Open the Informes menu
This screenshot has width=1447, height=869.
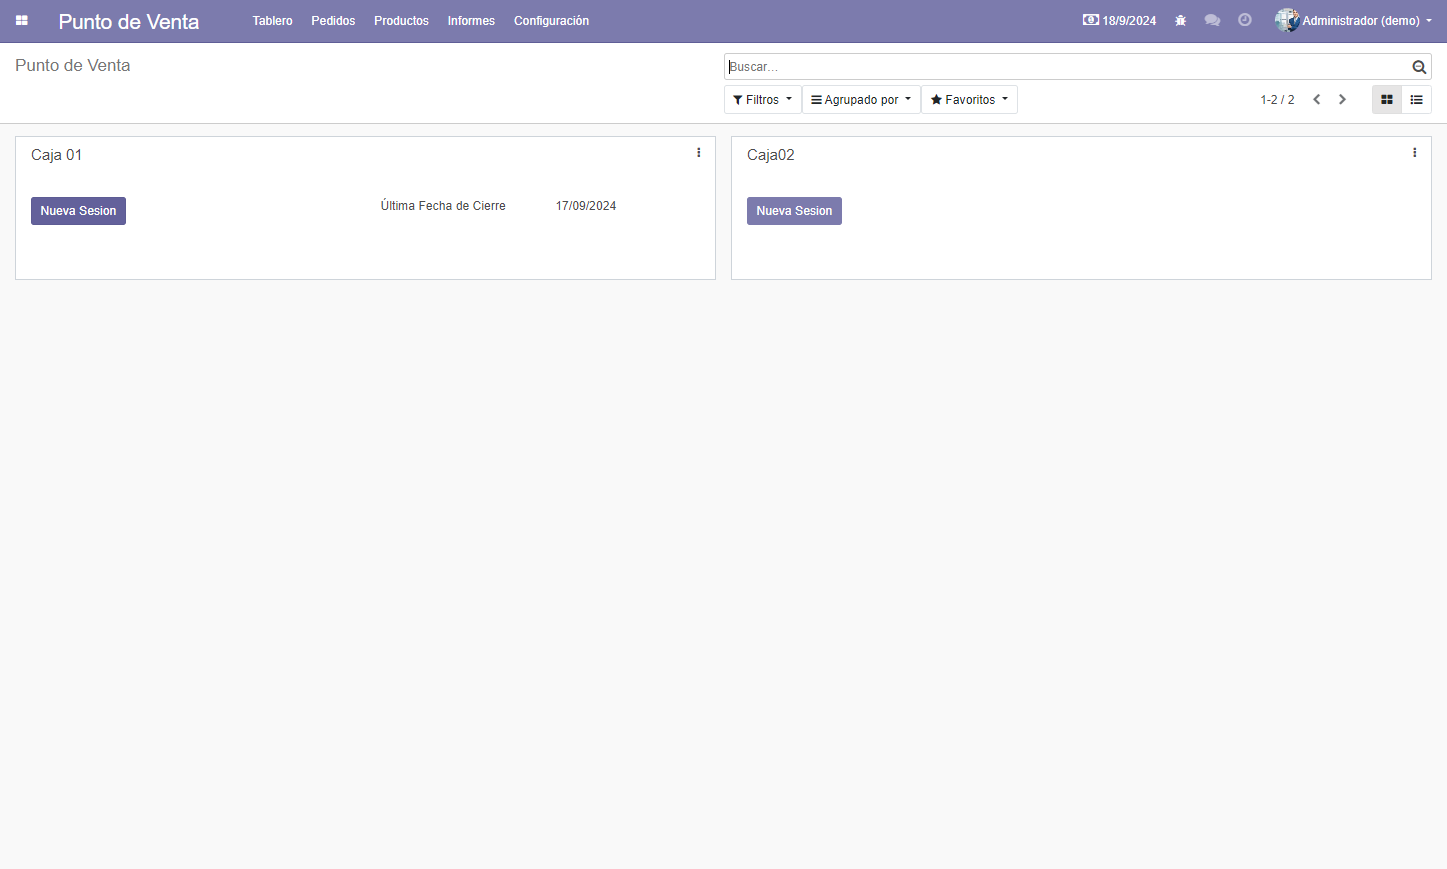(x=471, y=21)
